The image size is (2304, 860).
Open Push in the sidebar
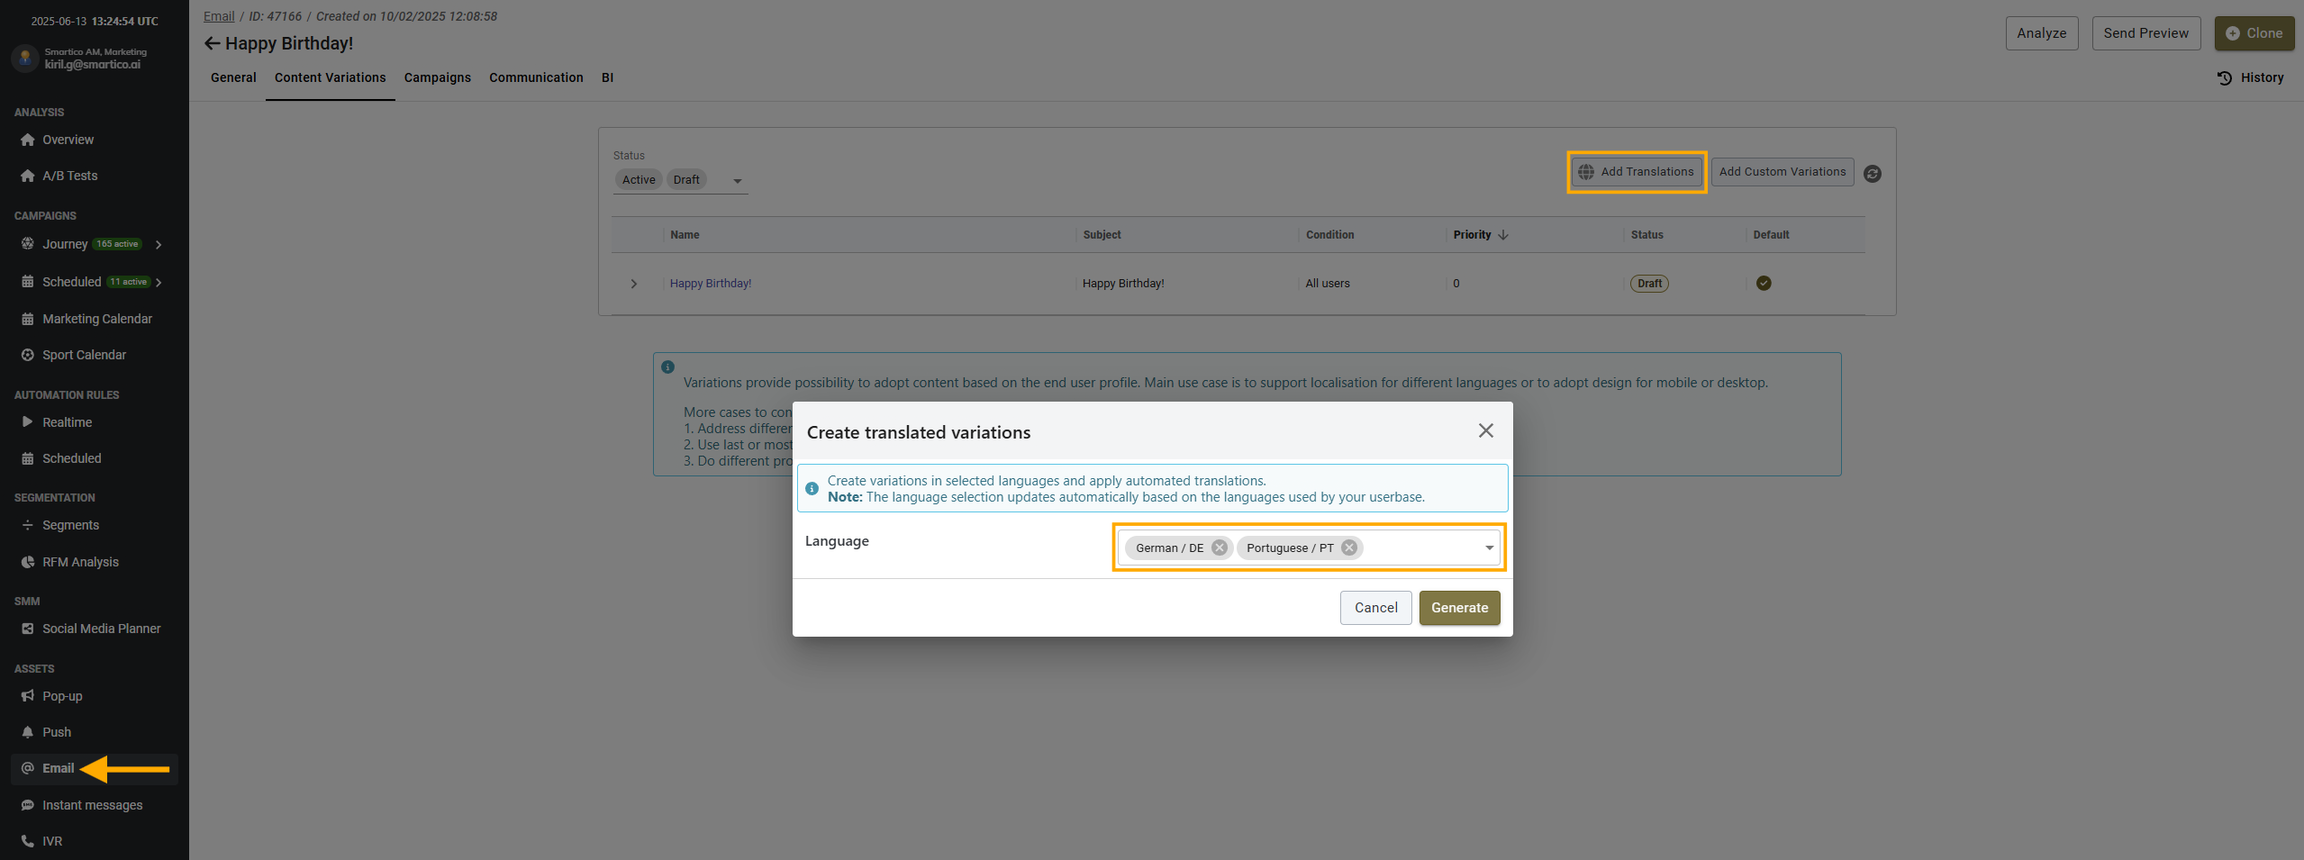[x=56, y=732]
